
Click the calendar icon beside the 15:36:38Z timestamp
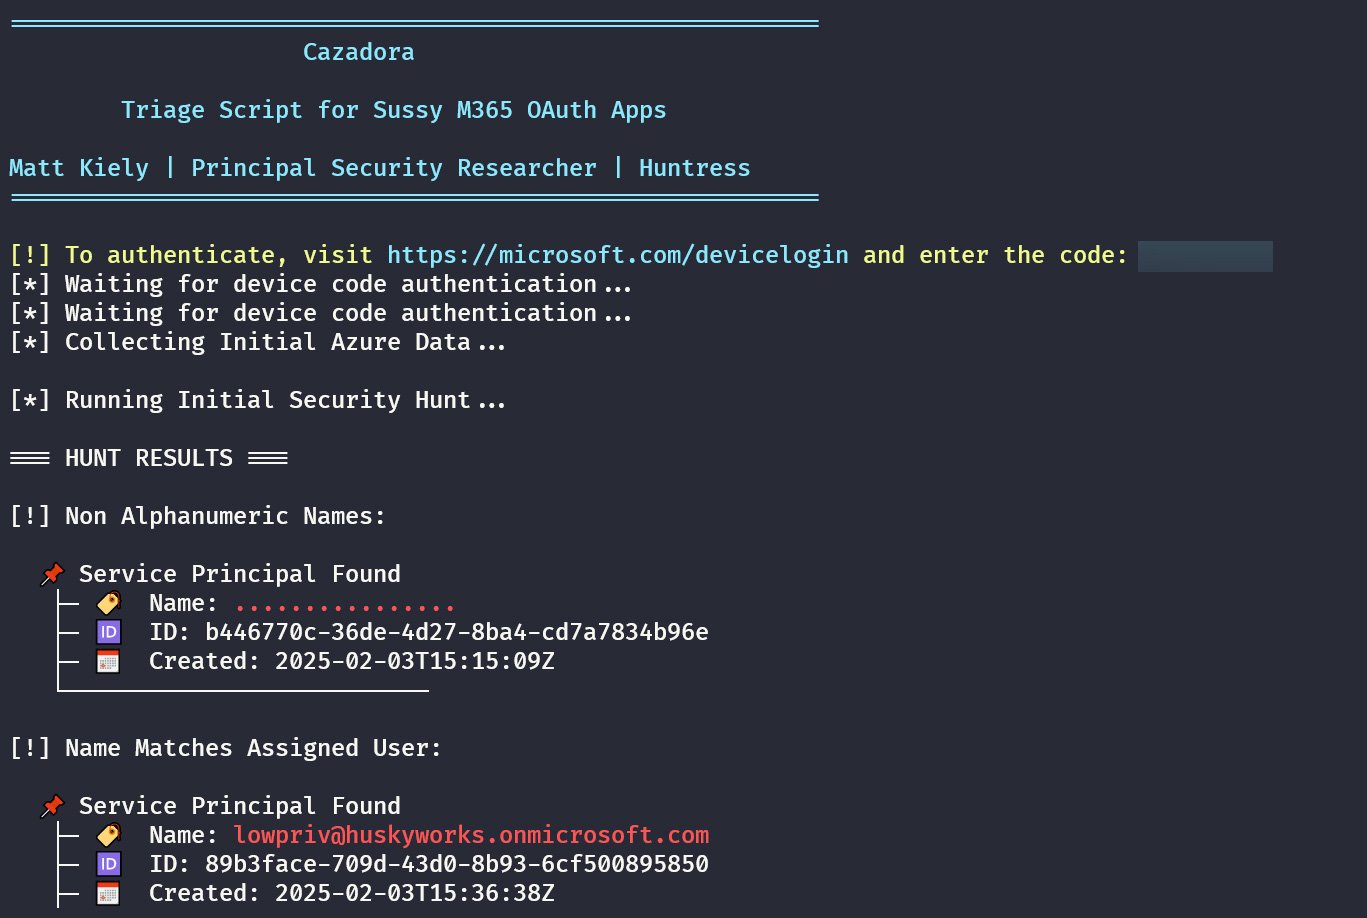pyautogui.click(x=108, y=893)
